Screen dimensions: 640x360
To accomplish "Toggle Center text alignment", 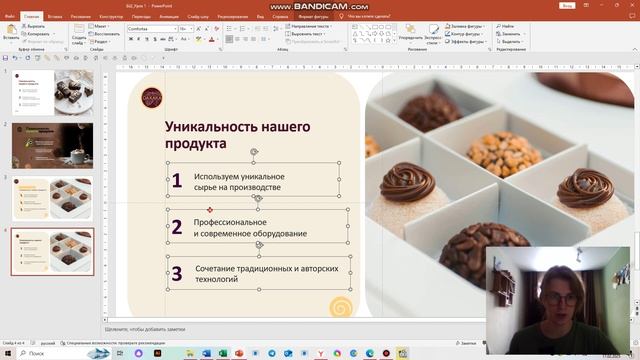I will [x=238, y=39].
